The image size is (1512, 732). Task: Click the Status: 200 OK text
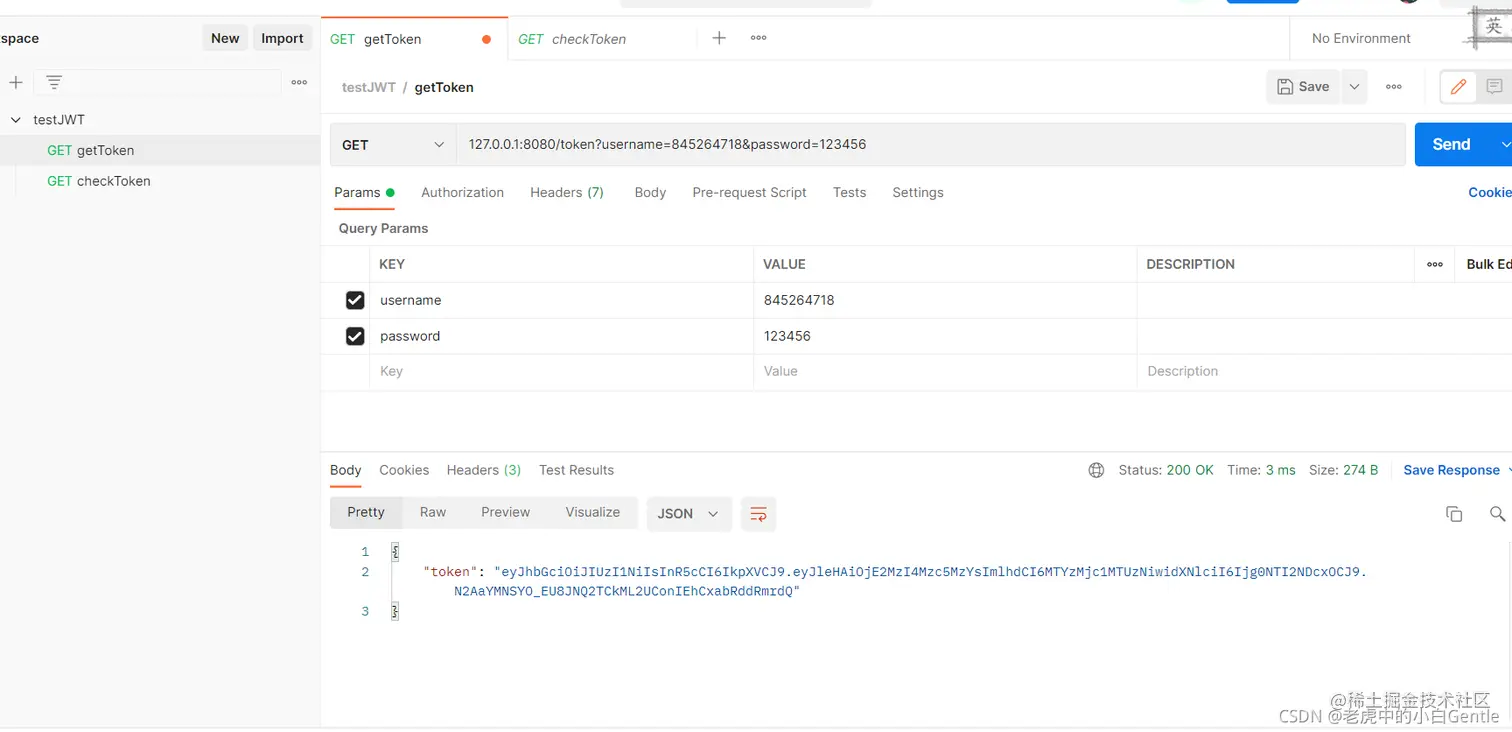pyautogui.click(x=1166, y=470)
